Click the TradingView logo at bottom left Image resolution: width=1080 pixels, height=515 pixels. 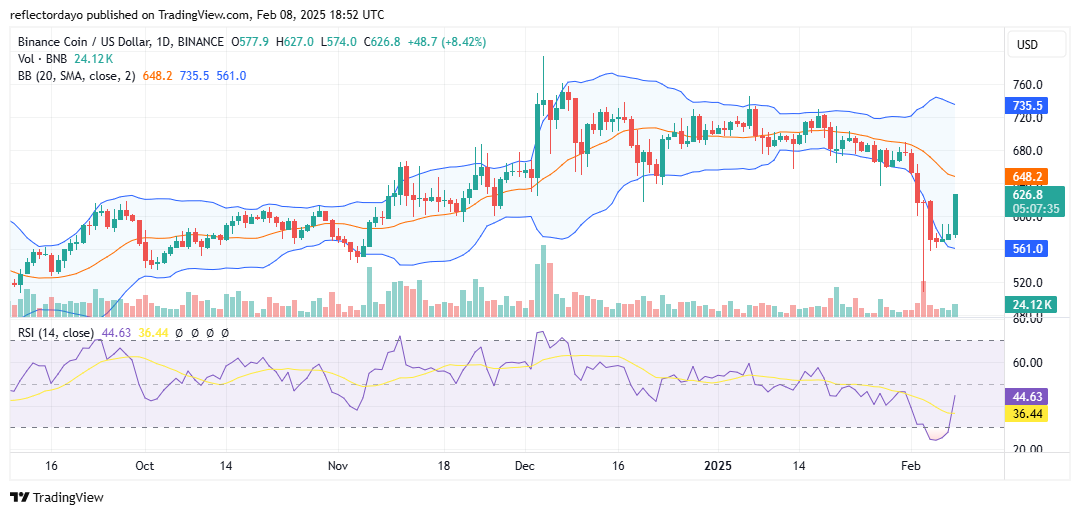(x=56, y=497)
